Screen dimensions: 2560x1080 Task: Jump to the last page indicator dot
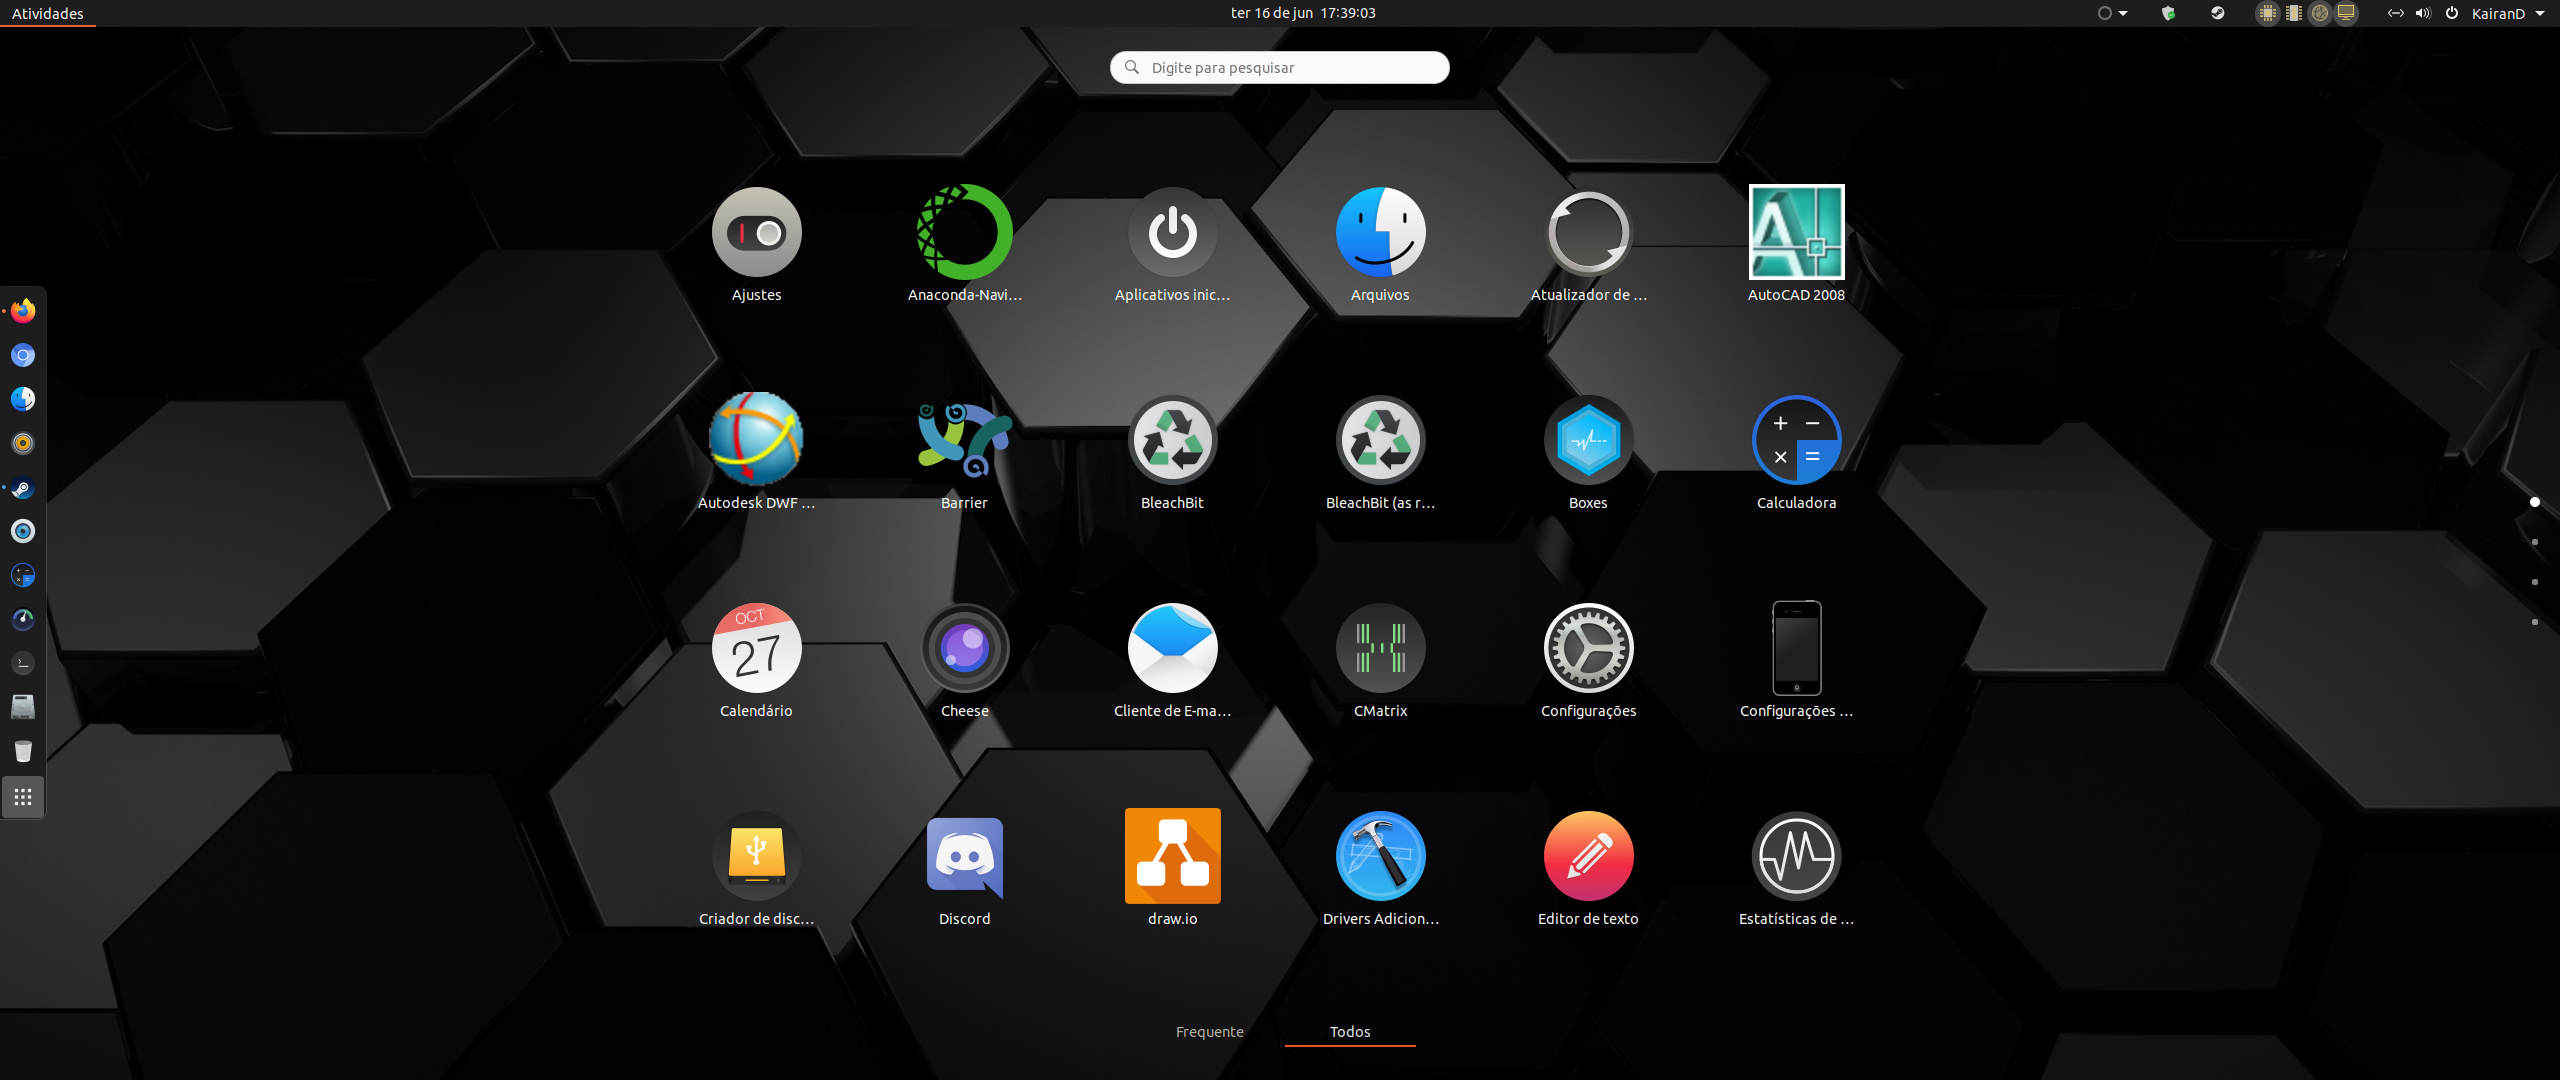click(2534, 622)
